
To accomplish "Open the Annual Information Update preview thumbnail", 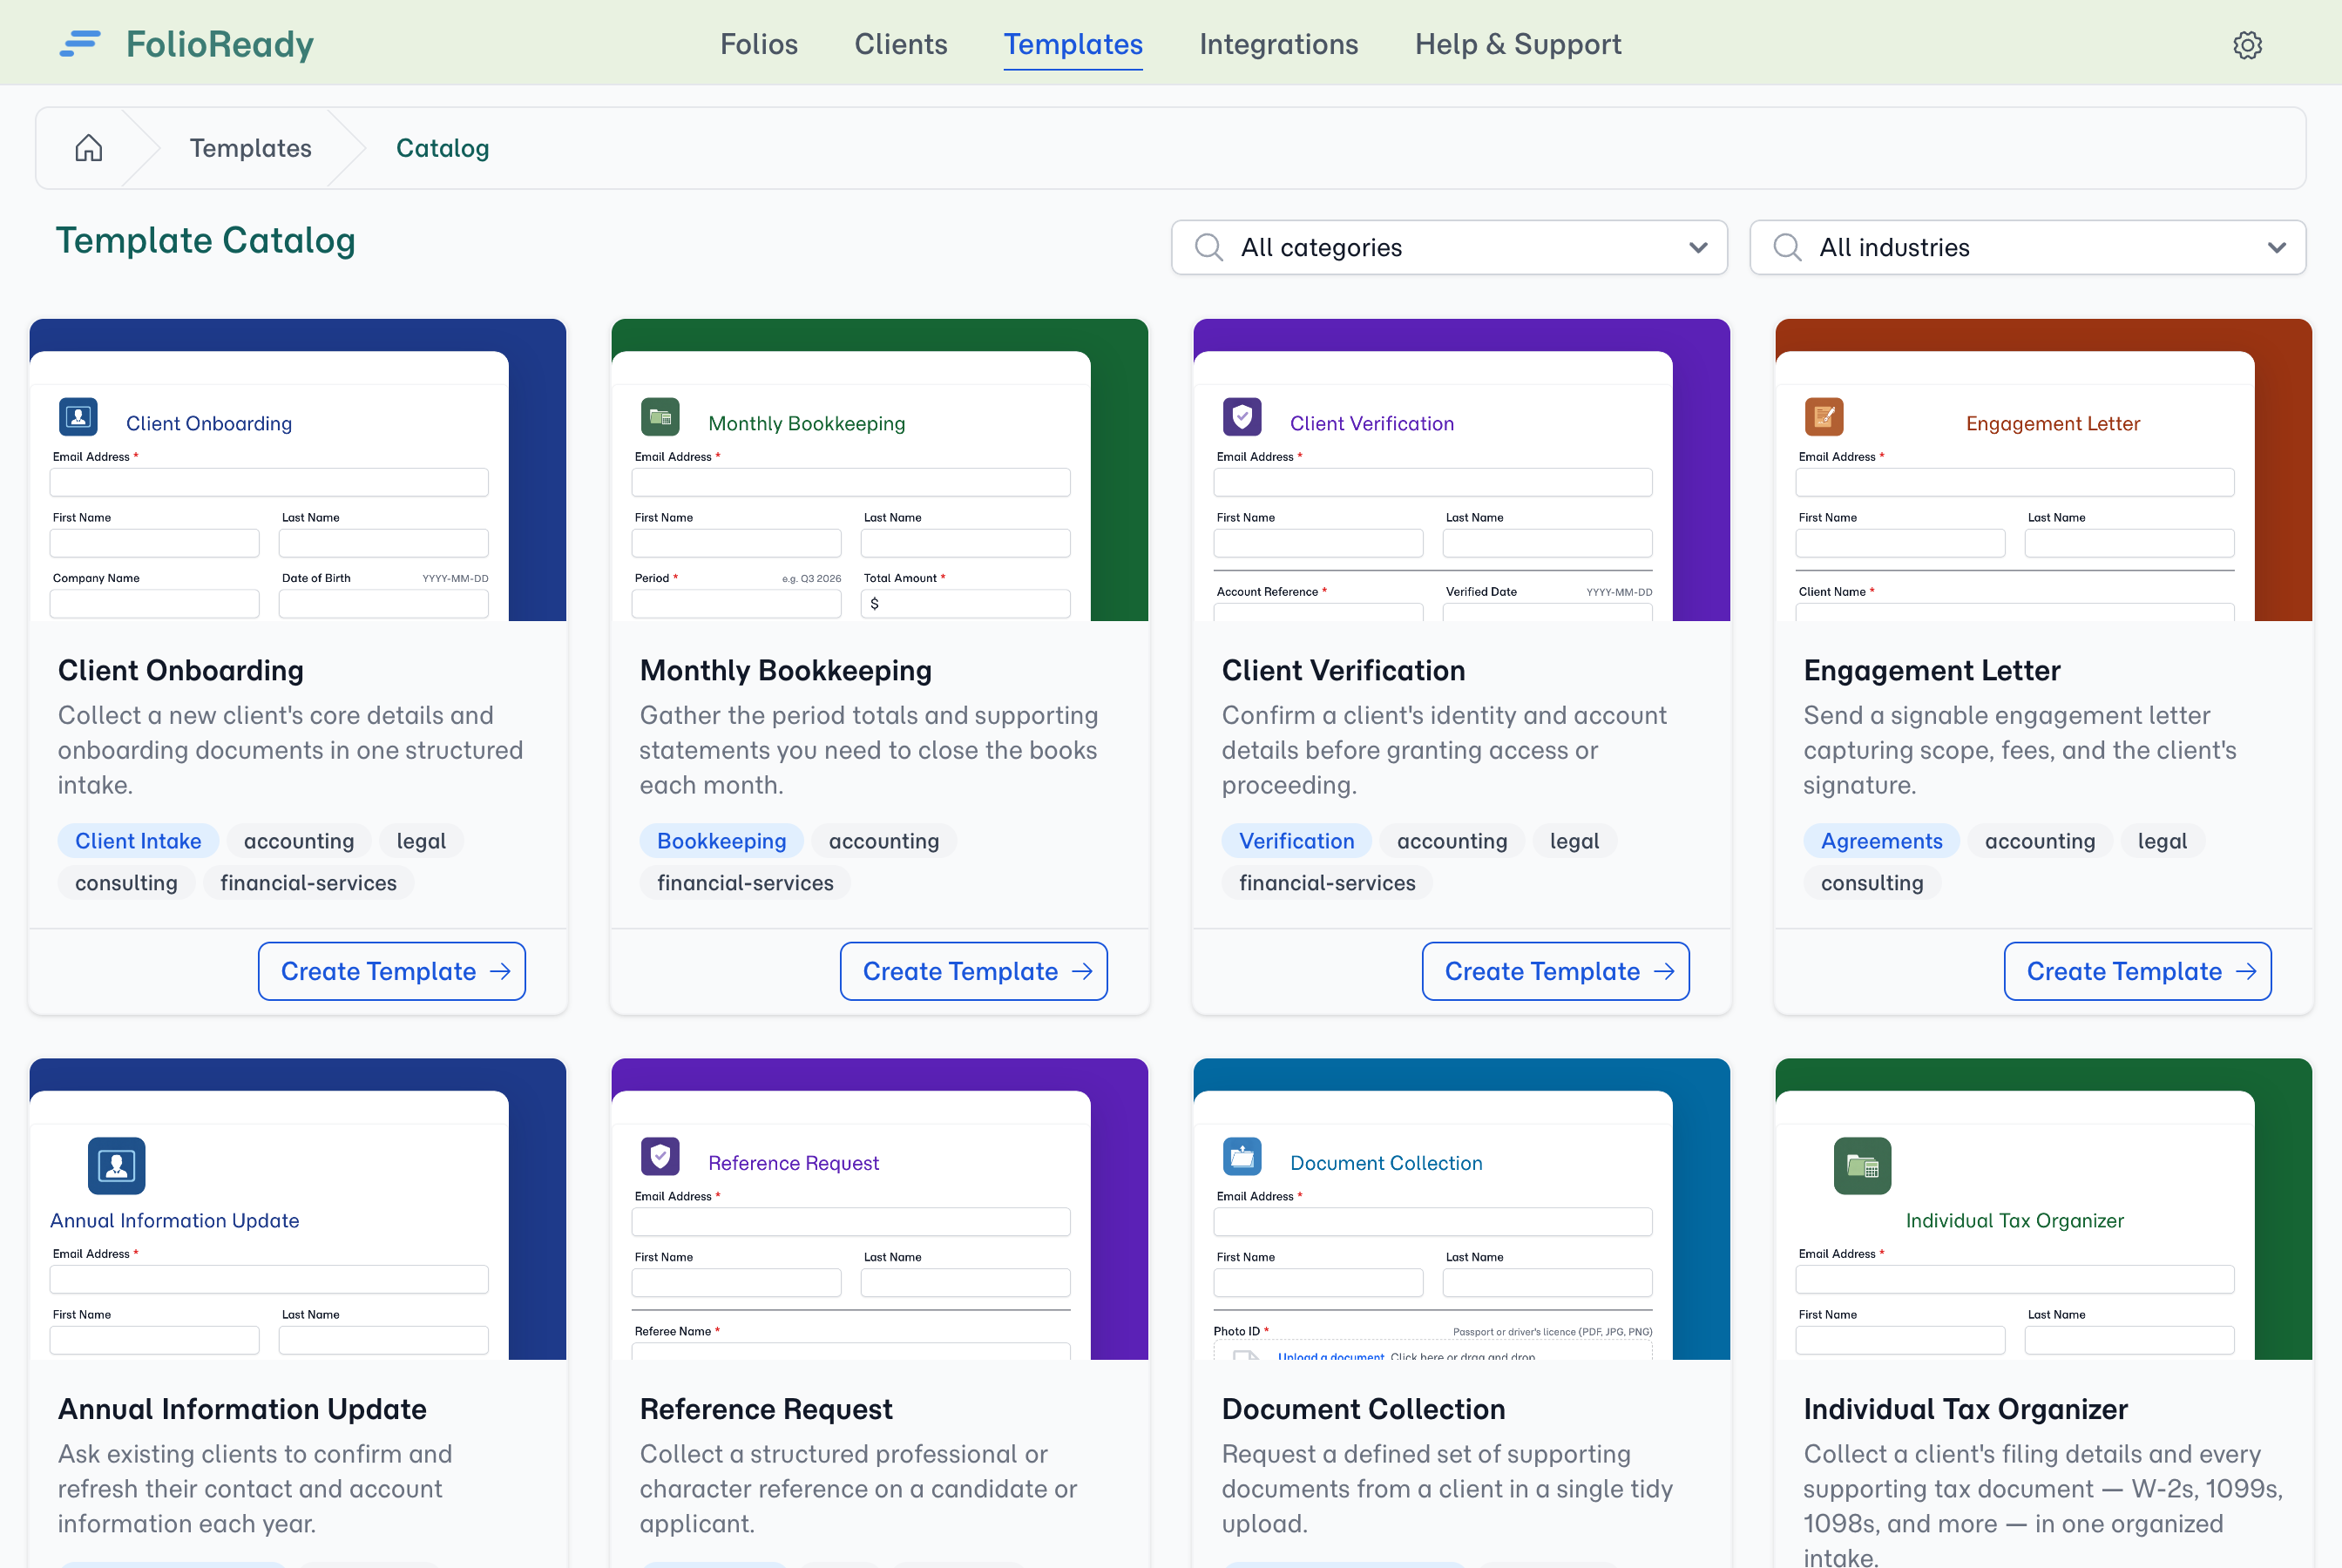I will 298,1209.
